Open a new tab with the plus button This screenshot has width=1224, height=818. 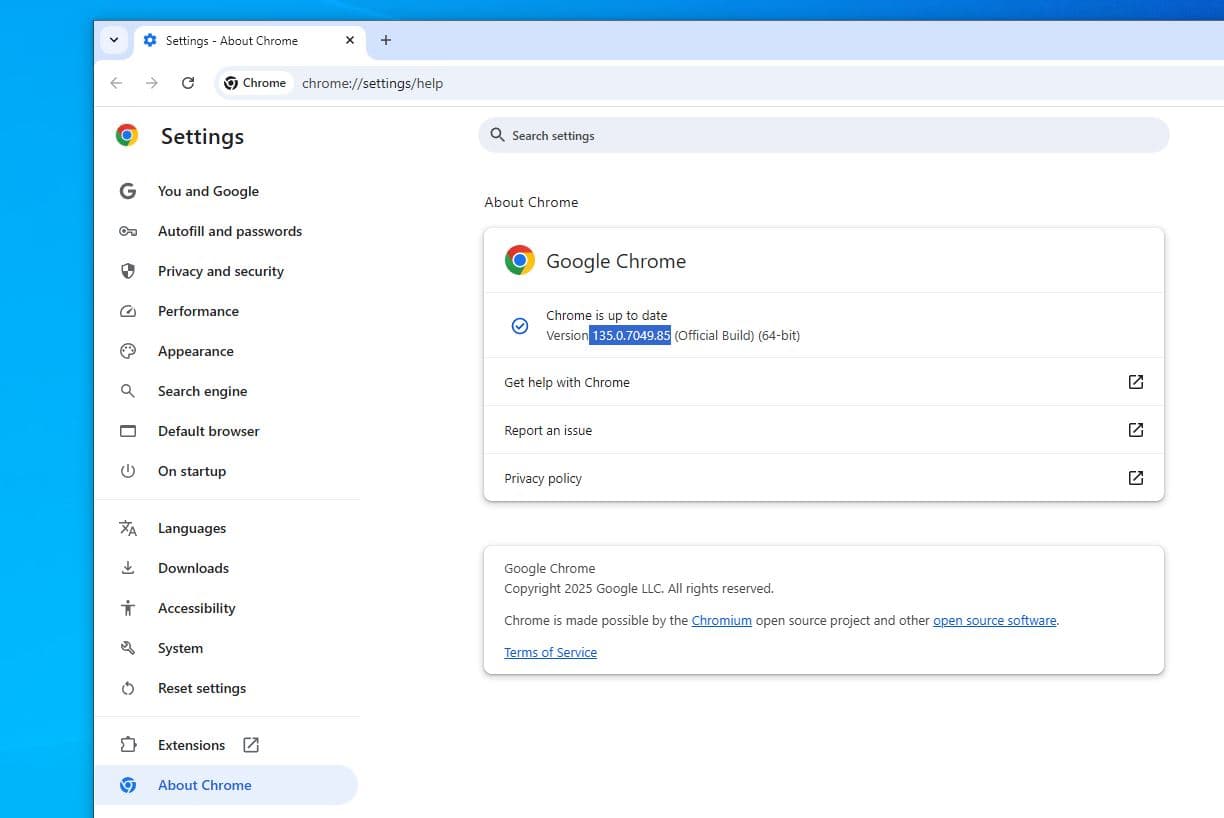(x=386, y=41)
